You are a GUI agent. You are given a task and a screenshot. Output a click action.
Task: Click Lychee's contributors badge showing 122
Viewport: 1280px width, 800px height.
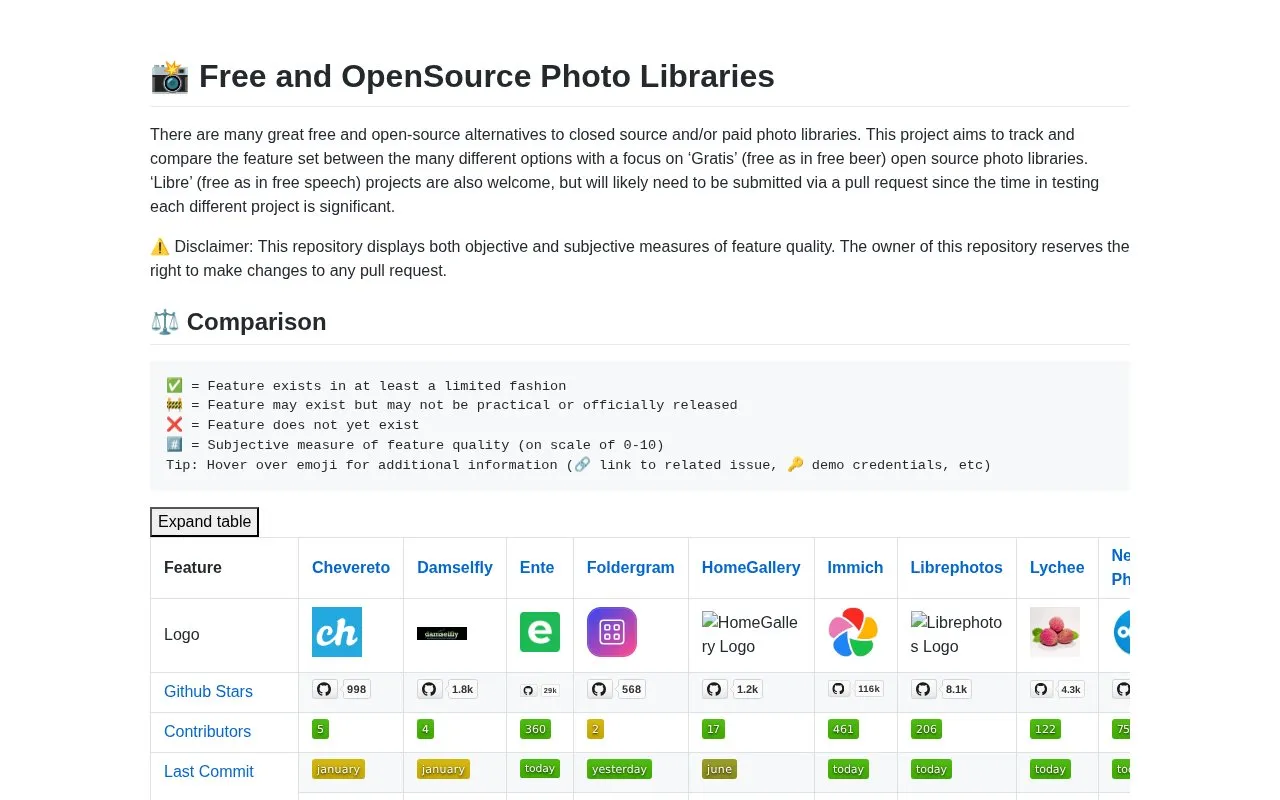tap(1046, 729)
